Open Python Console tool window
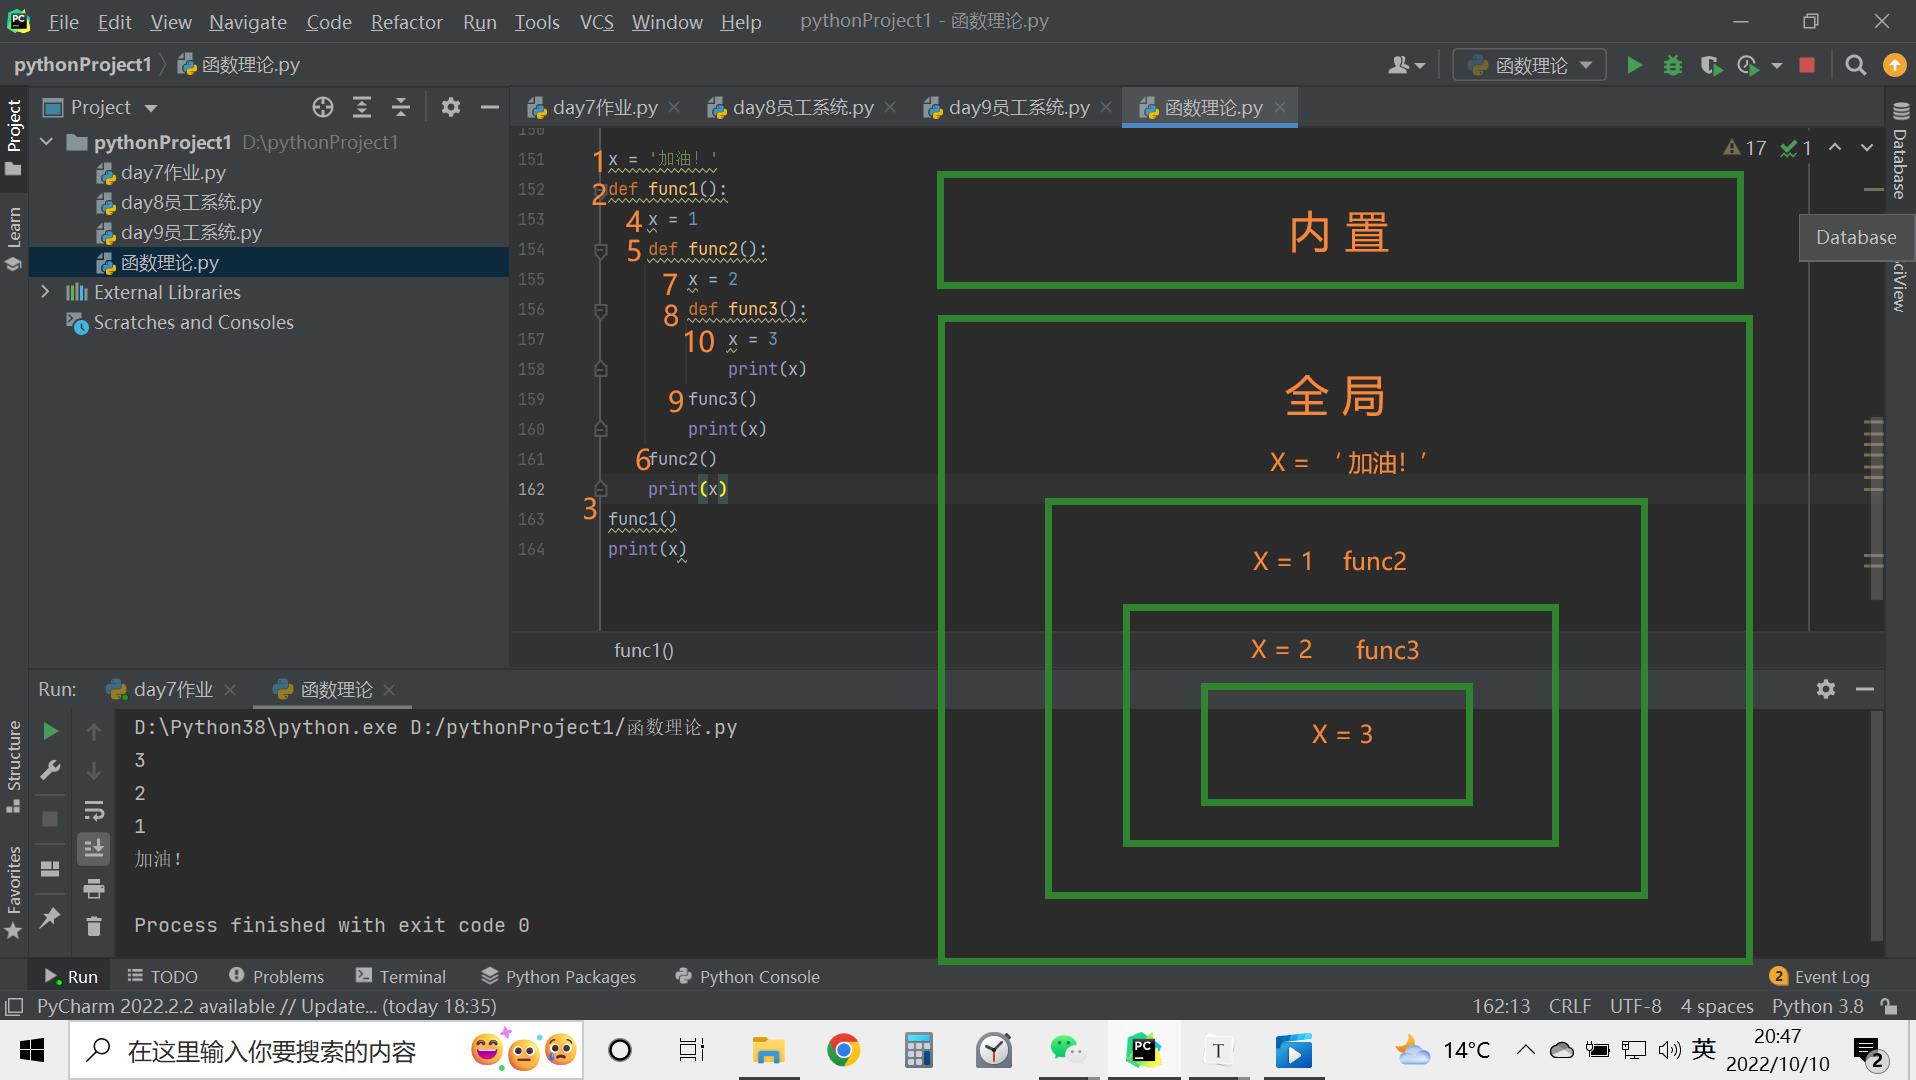The height and width of the screenshot is (1080, 1916). pyautogui.click(x=747, y=976)
